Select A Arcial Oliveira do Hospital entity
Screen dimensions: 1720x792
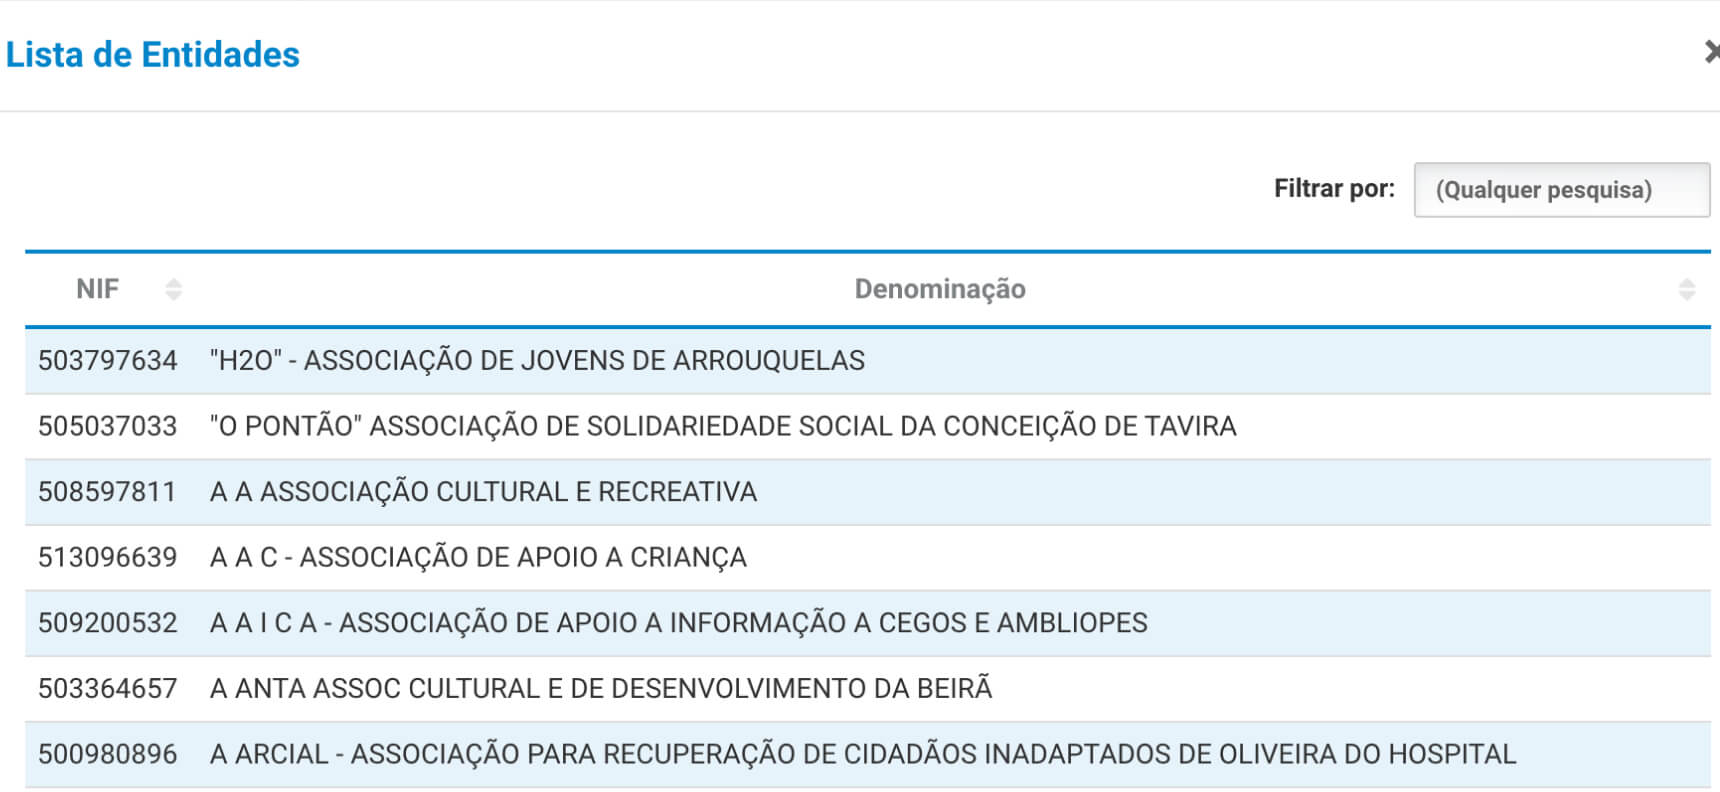[x=862, y=754]
